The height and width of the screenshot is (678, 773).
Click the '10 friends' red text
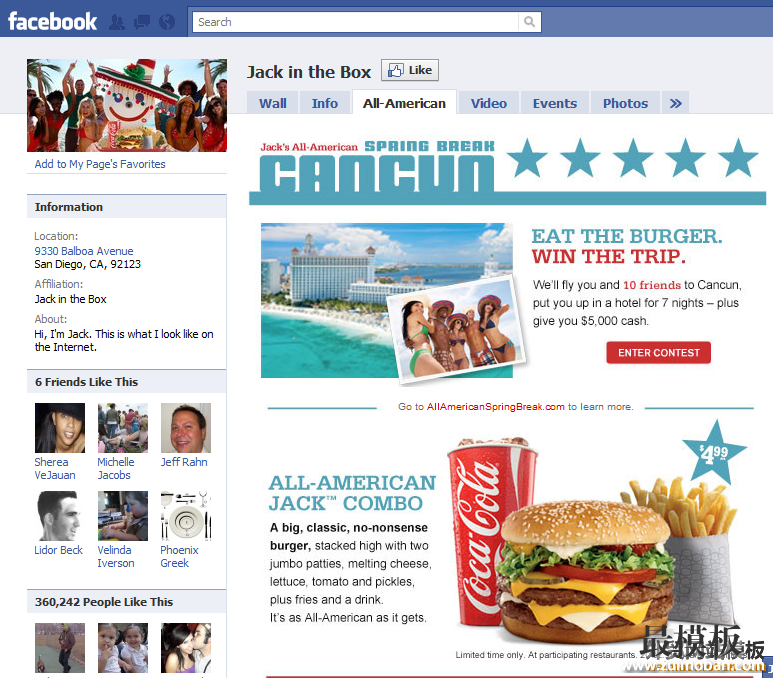pos(652,285)
